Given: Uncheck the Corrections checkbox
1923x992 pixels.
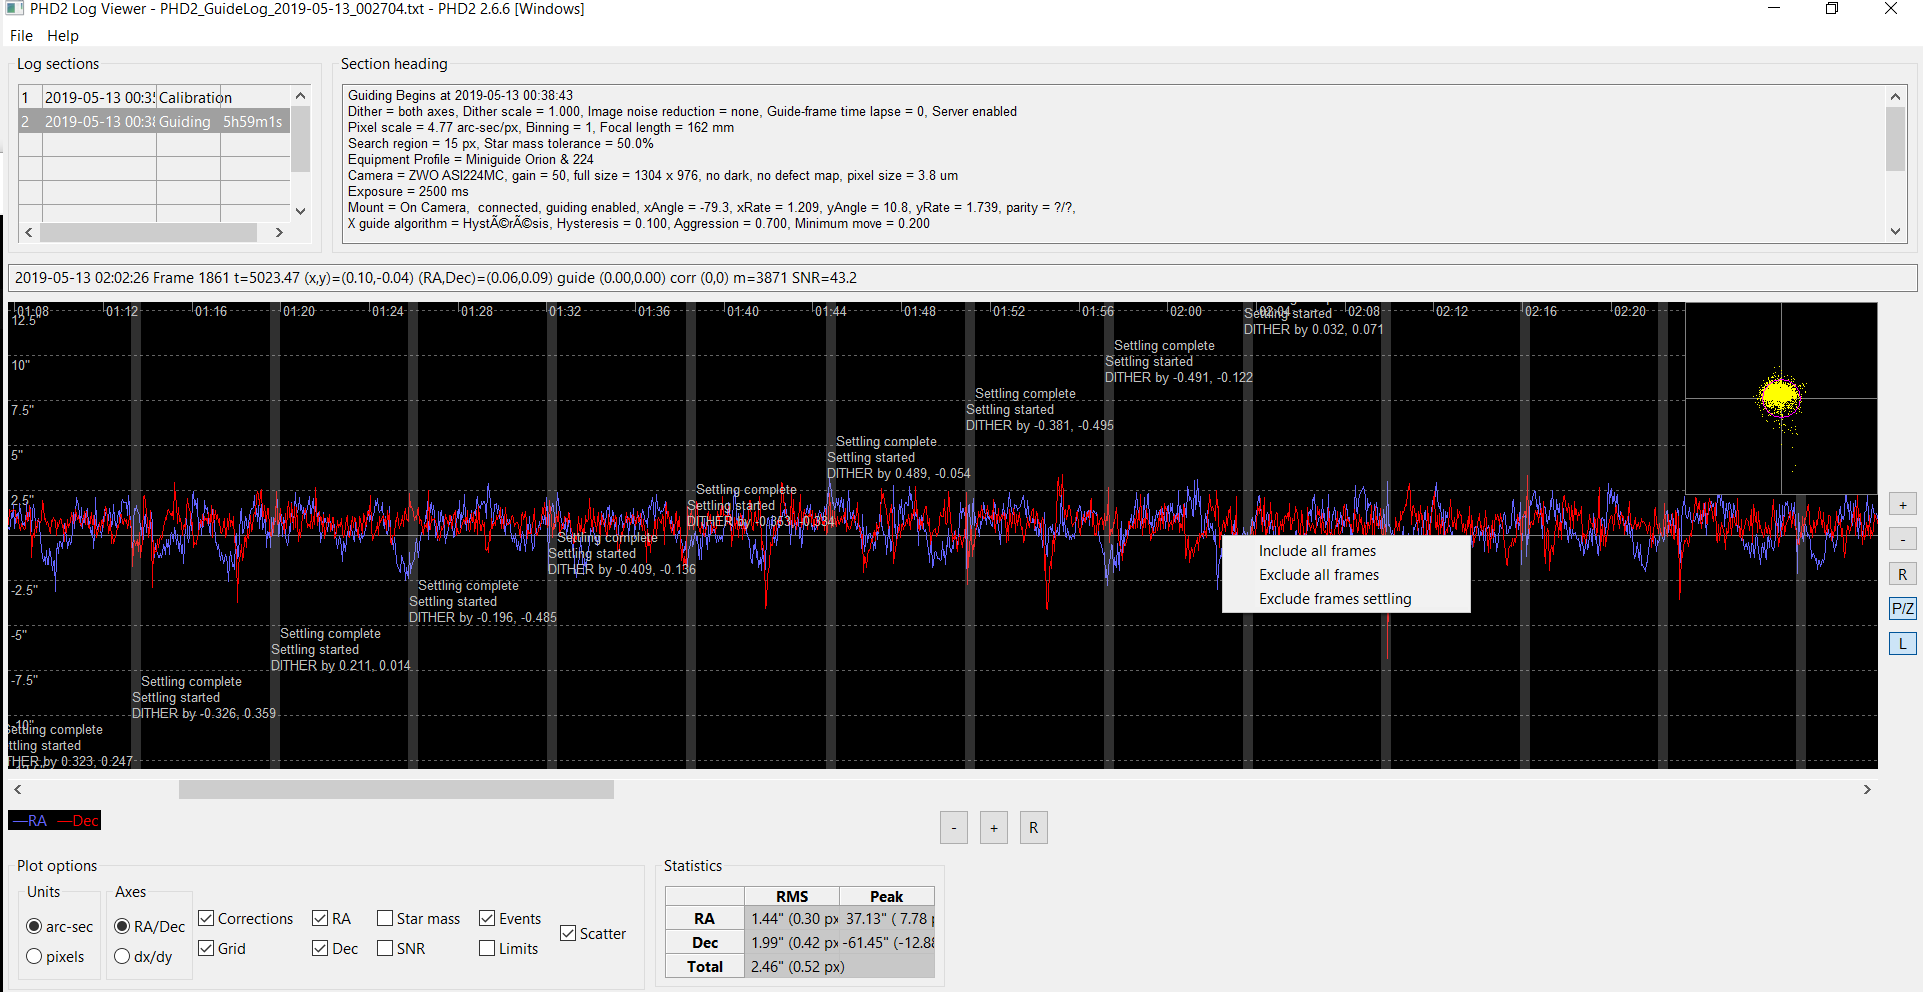Looking at the screenshot, I should [206, 918].
